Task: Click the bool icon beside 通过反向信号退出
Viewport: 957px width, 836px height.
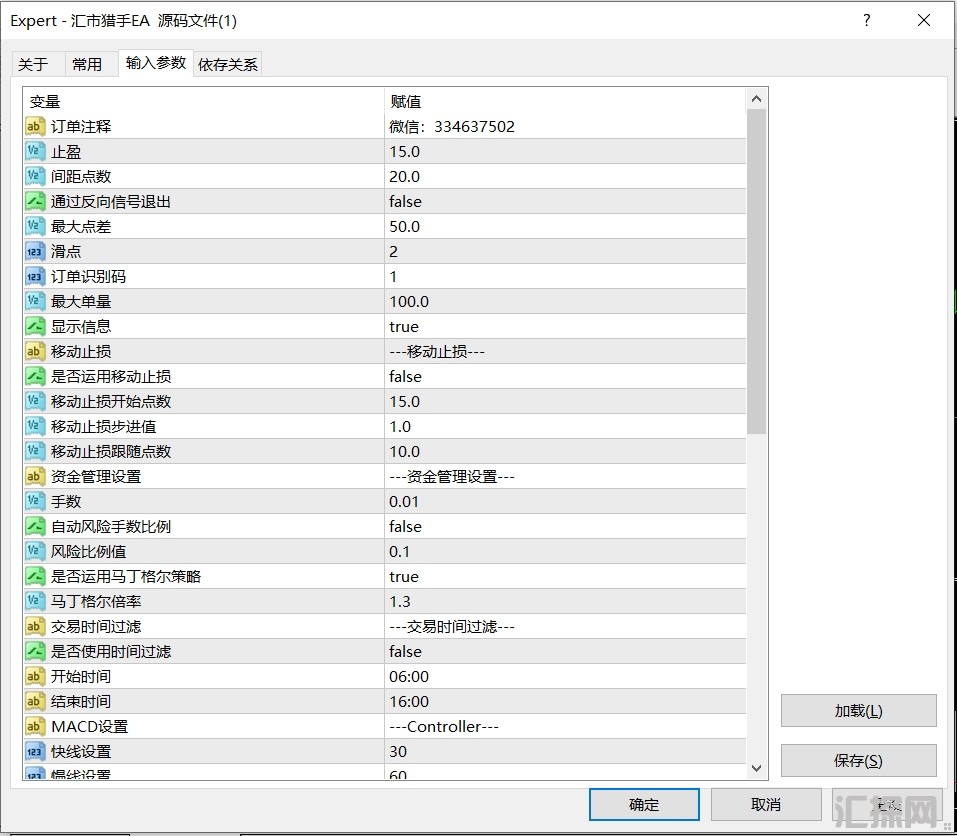Action: pyautogui.click(x=35, y=201)
